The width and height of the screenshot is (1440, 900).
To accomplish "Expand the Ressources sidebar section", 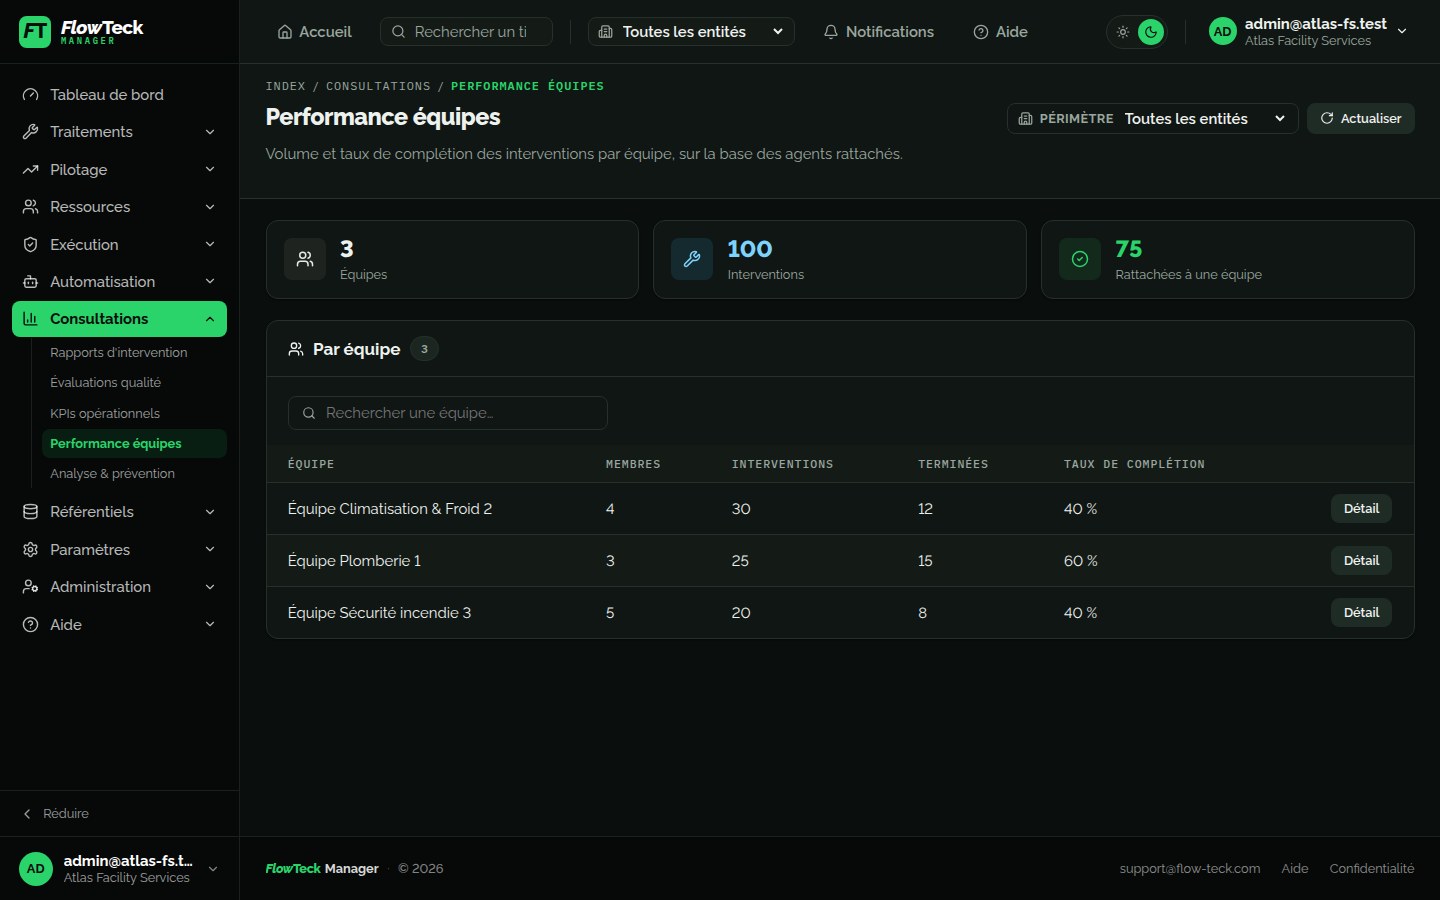I will coord(119,207).
